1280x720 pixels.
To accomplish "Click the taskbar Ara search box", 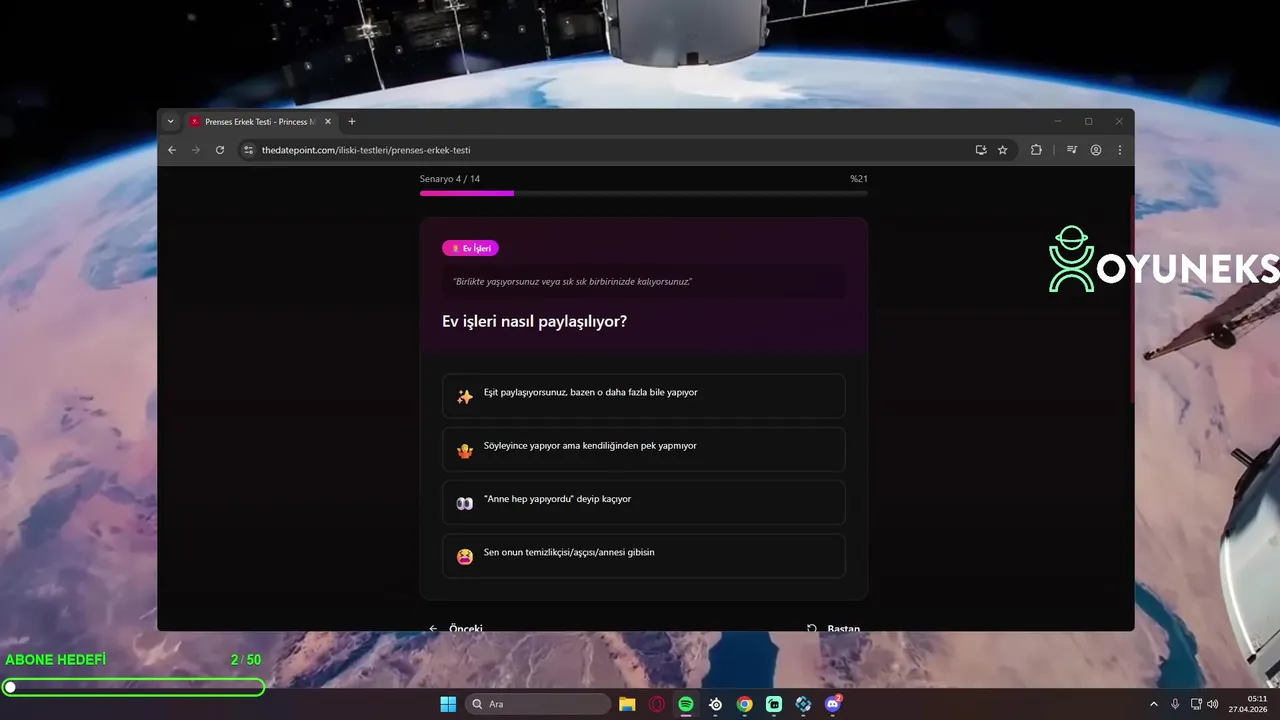I will (x=538, y=704).
